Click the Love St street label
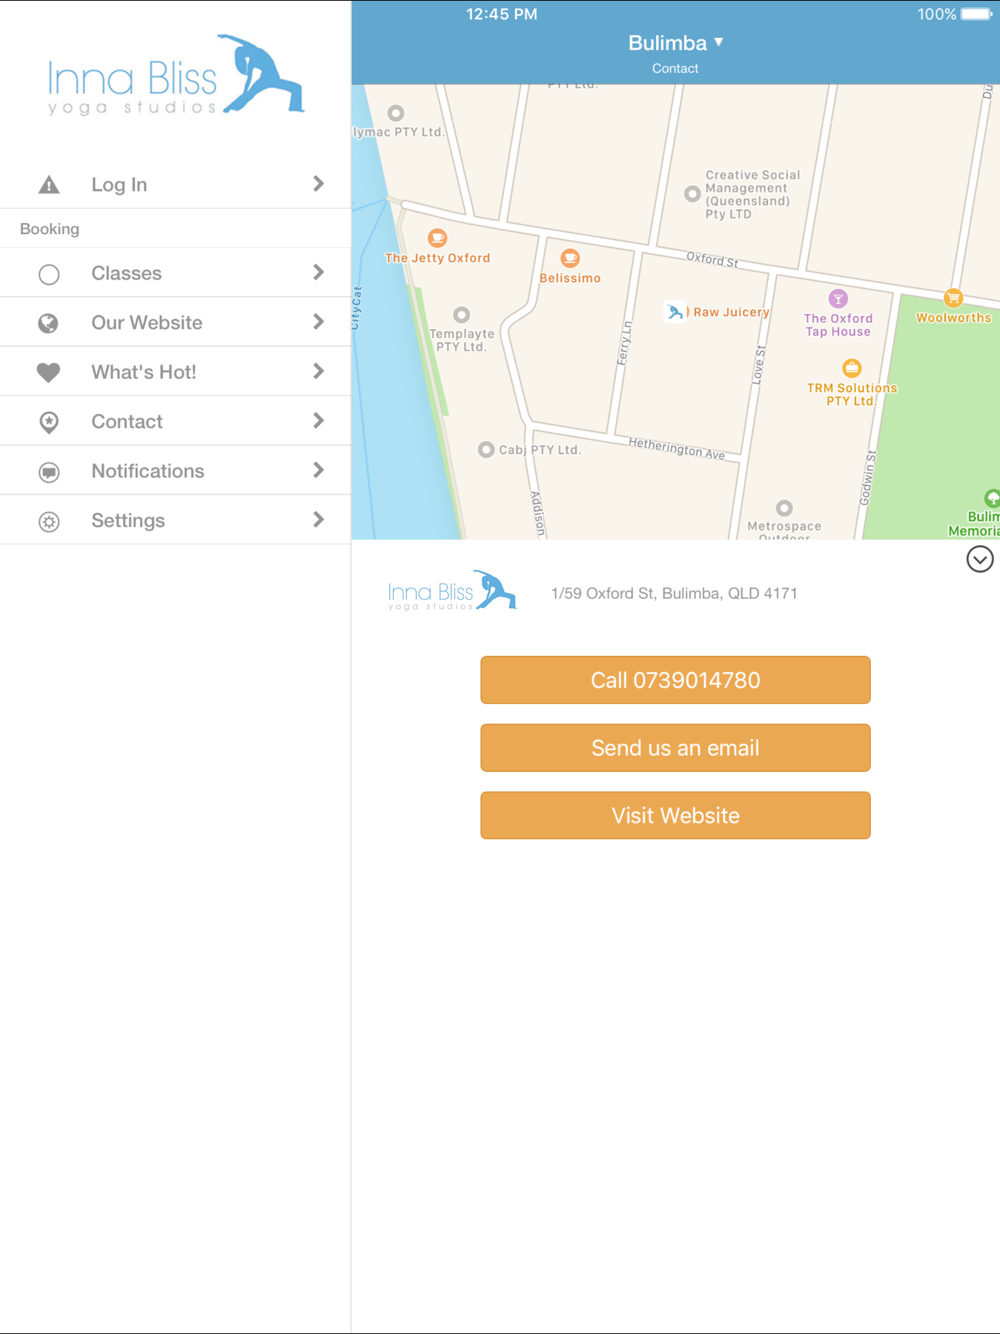The height and width of the screenshot is (1334, 1000). point(758,365)
